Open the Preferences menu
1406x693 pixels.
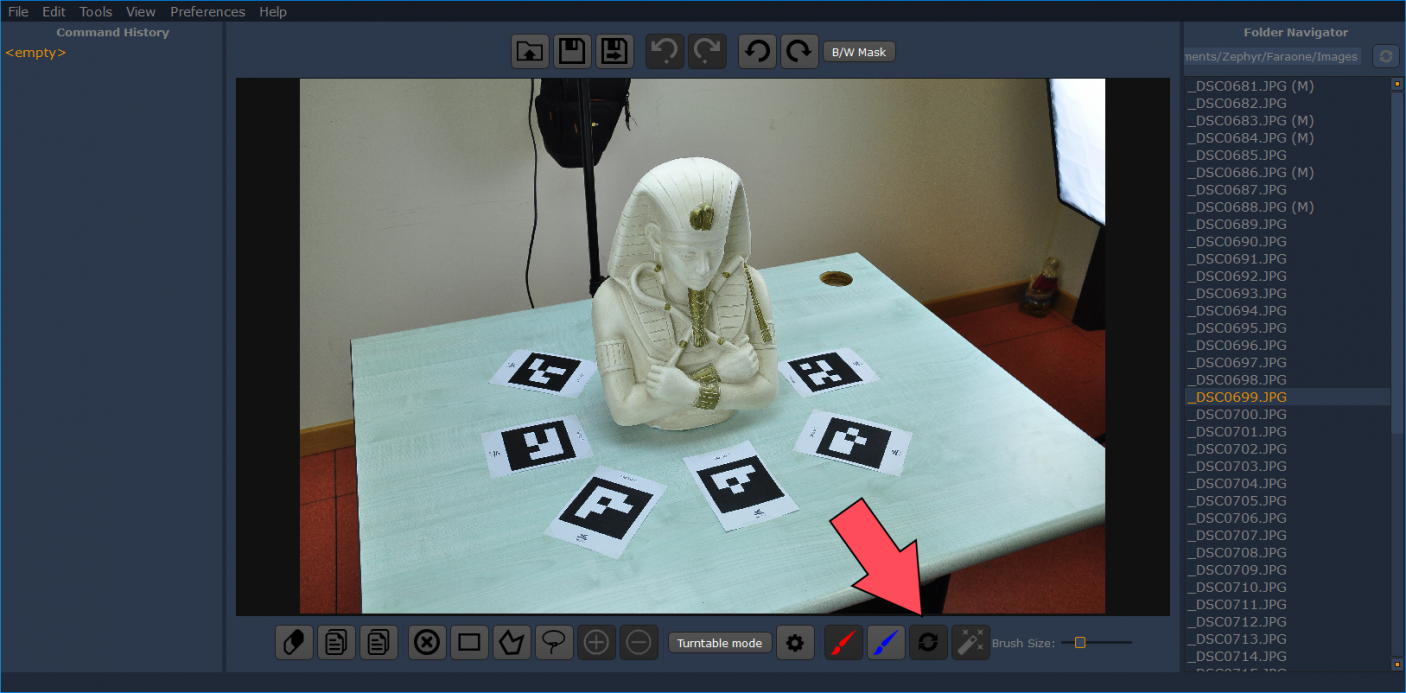pyautogui.click(x=207, y=12)
